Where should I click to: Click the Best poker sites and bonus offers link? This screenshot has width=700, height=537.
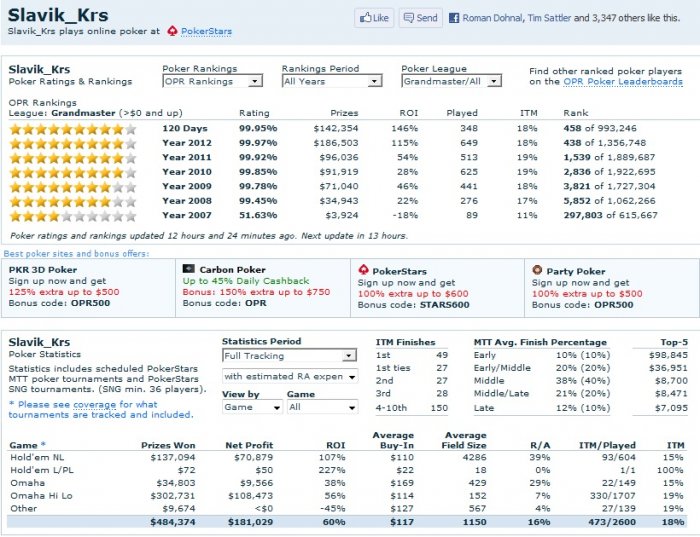pyautogui.click(x=76, y=254)
